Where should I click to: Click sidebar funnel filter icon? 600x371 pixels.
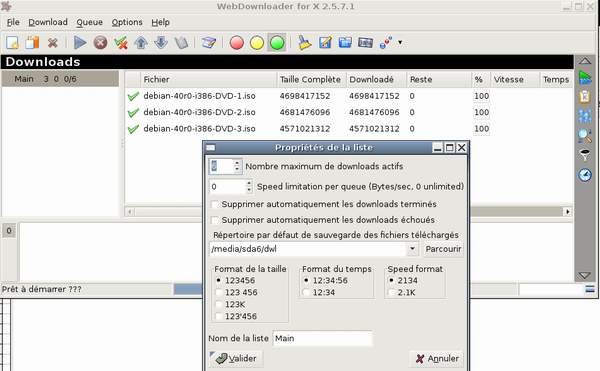pyautogui.click(x=585, y=155)
